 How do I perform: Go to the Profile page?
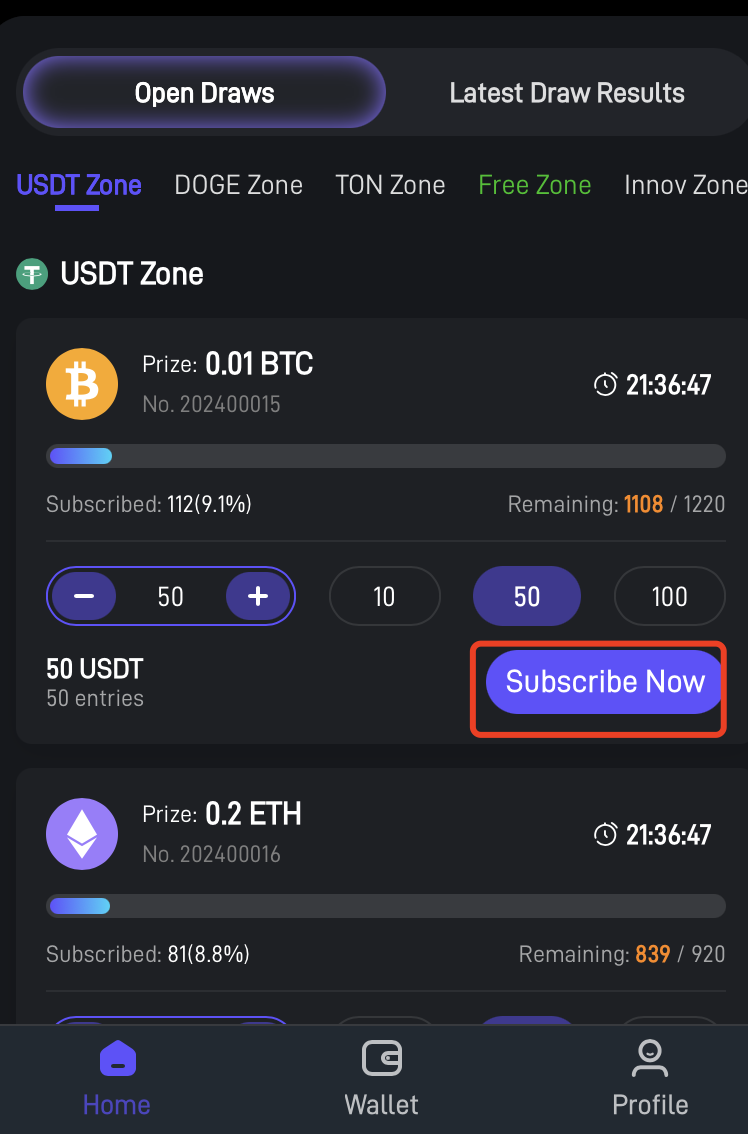(x=650, y=1078)
